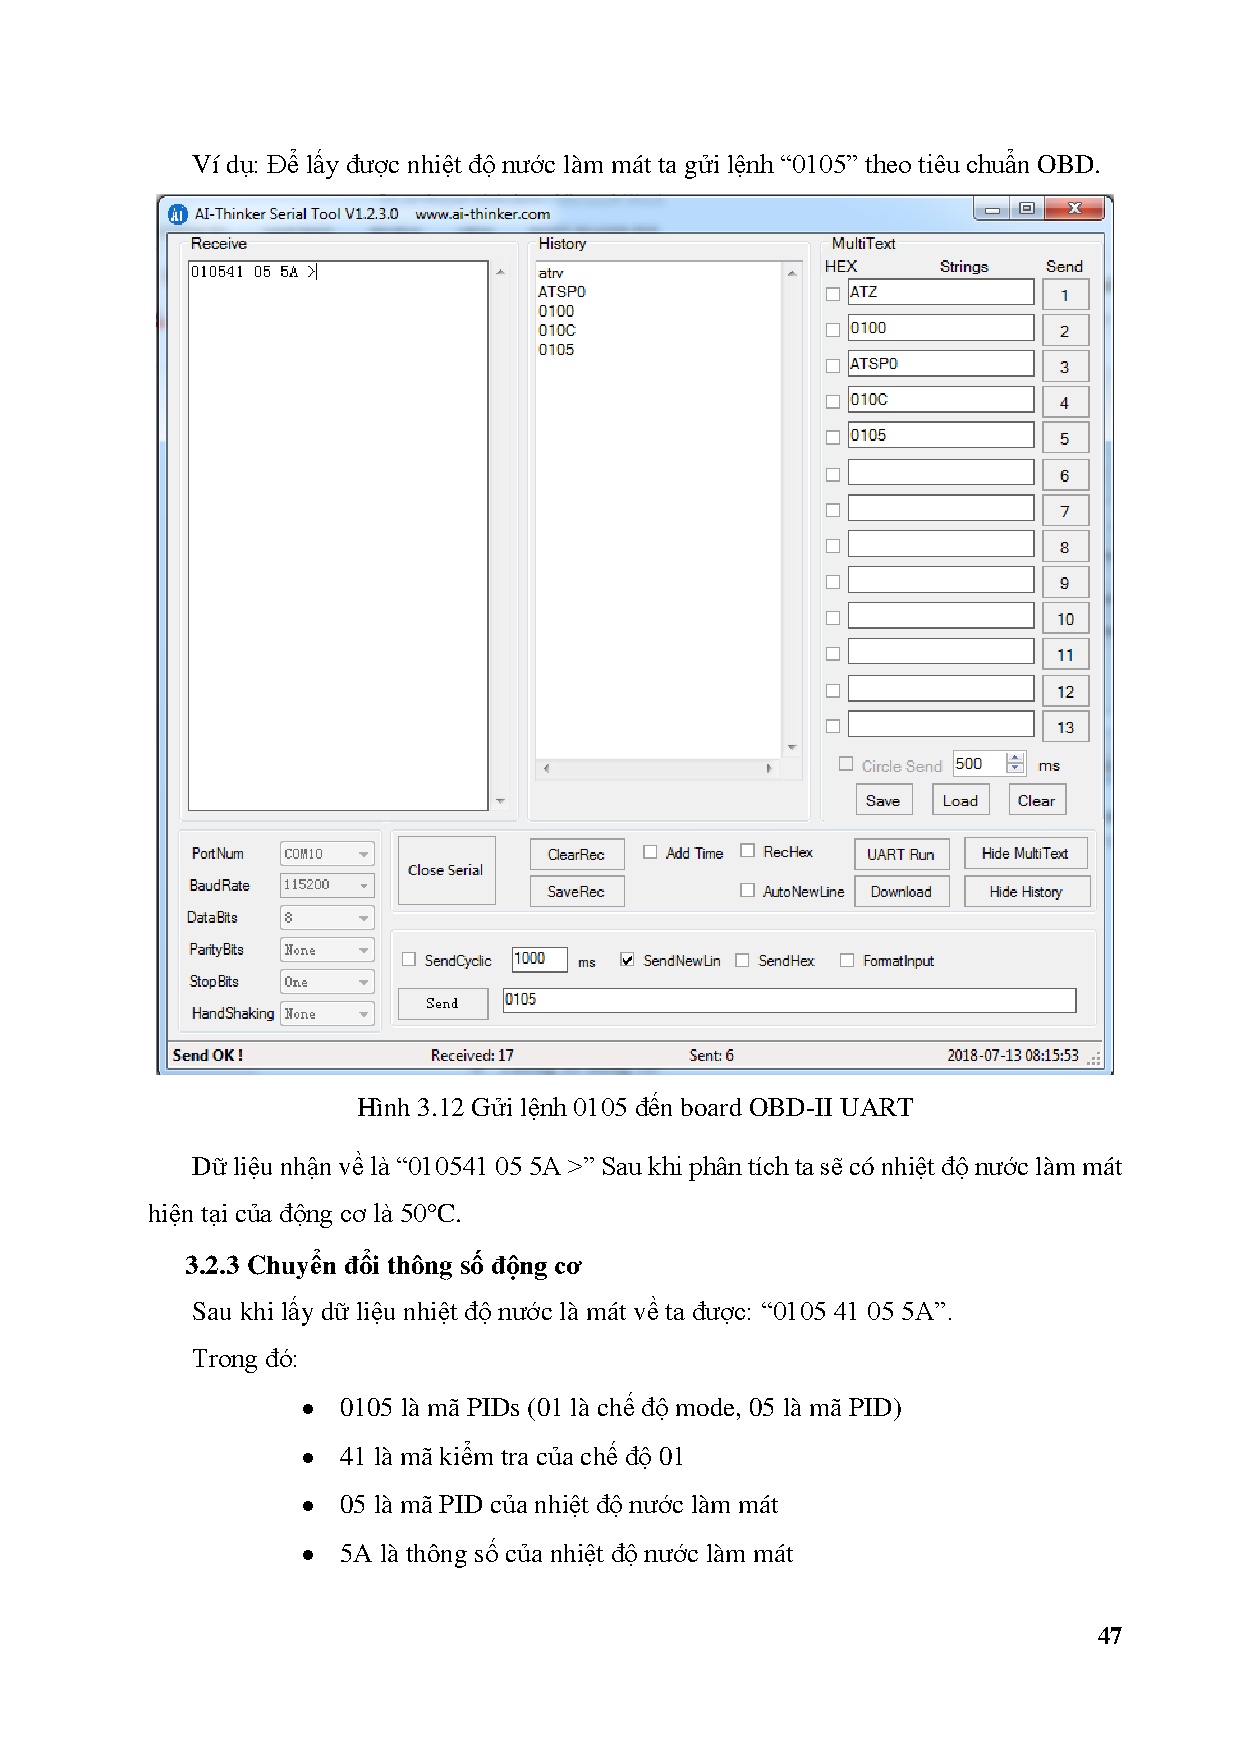Open the PortNum COM10 dropdown
The height and width of the screenshot is (1753, 1241).
[327, 854]
